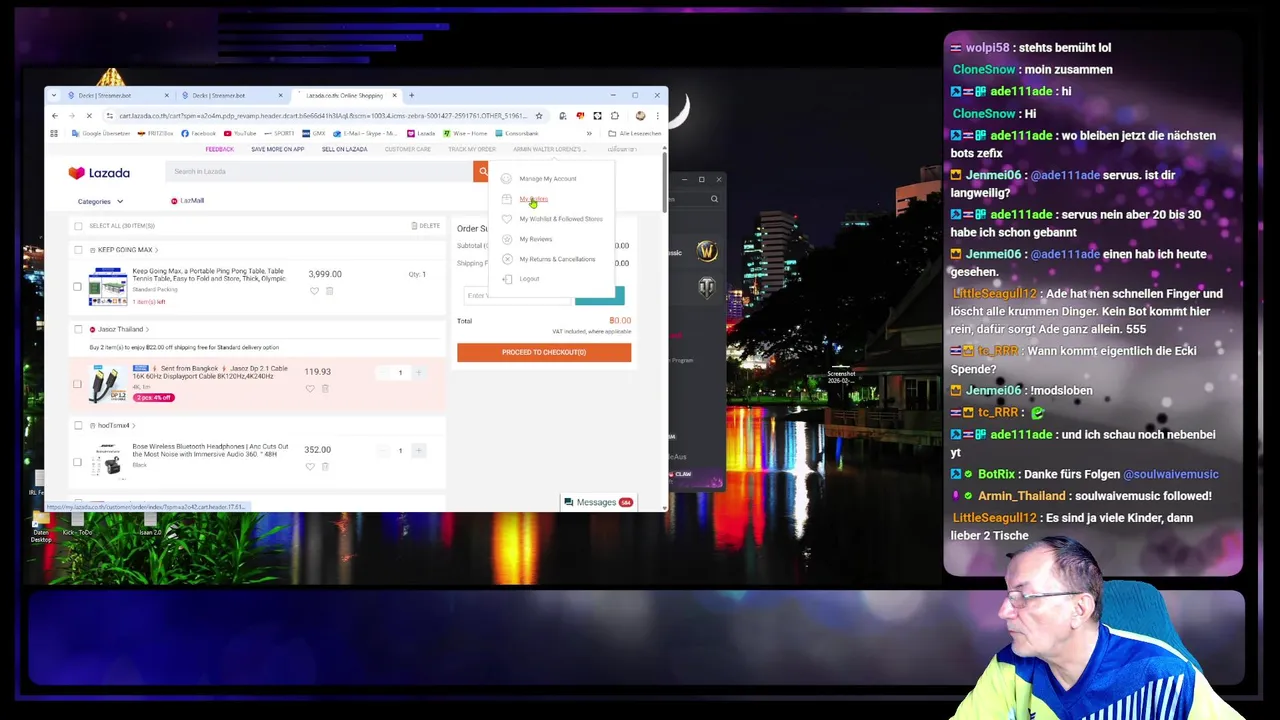Open the Chrome tab search dropdown arrow

coord(54,96)
